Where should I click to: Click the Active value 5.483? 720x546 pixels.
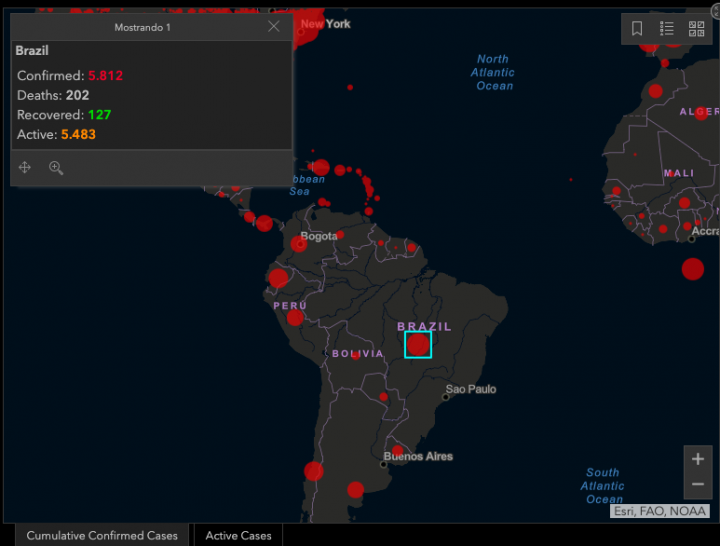[x=78, y=134]
